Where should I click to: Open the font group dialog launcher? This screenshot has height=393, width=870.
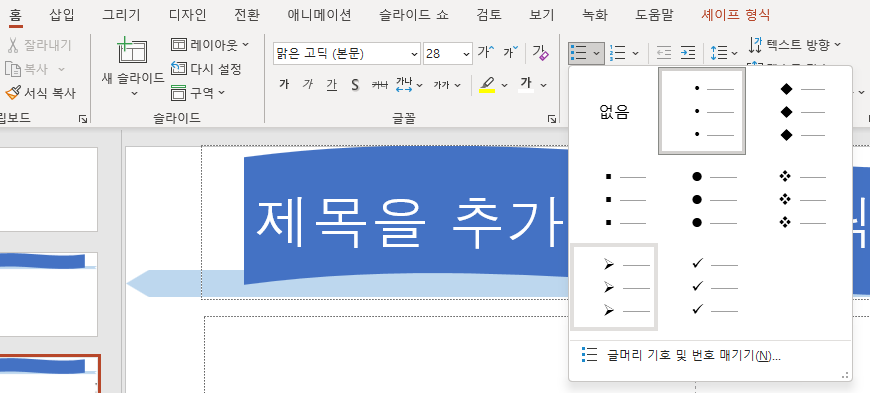[x=552, y=119]
